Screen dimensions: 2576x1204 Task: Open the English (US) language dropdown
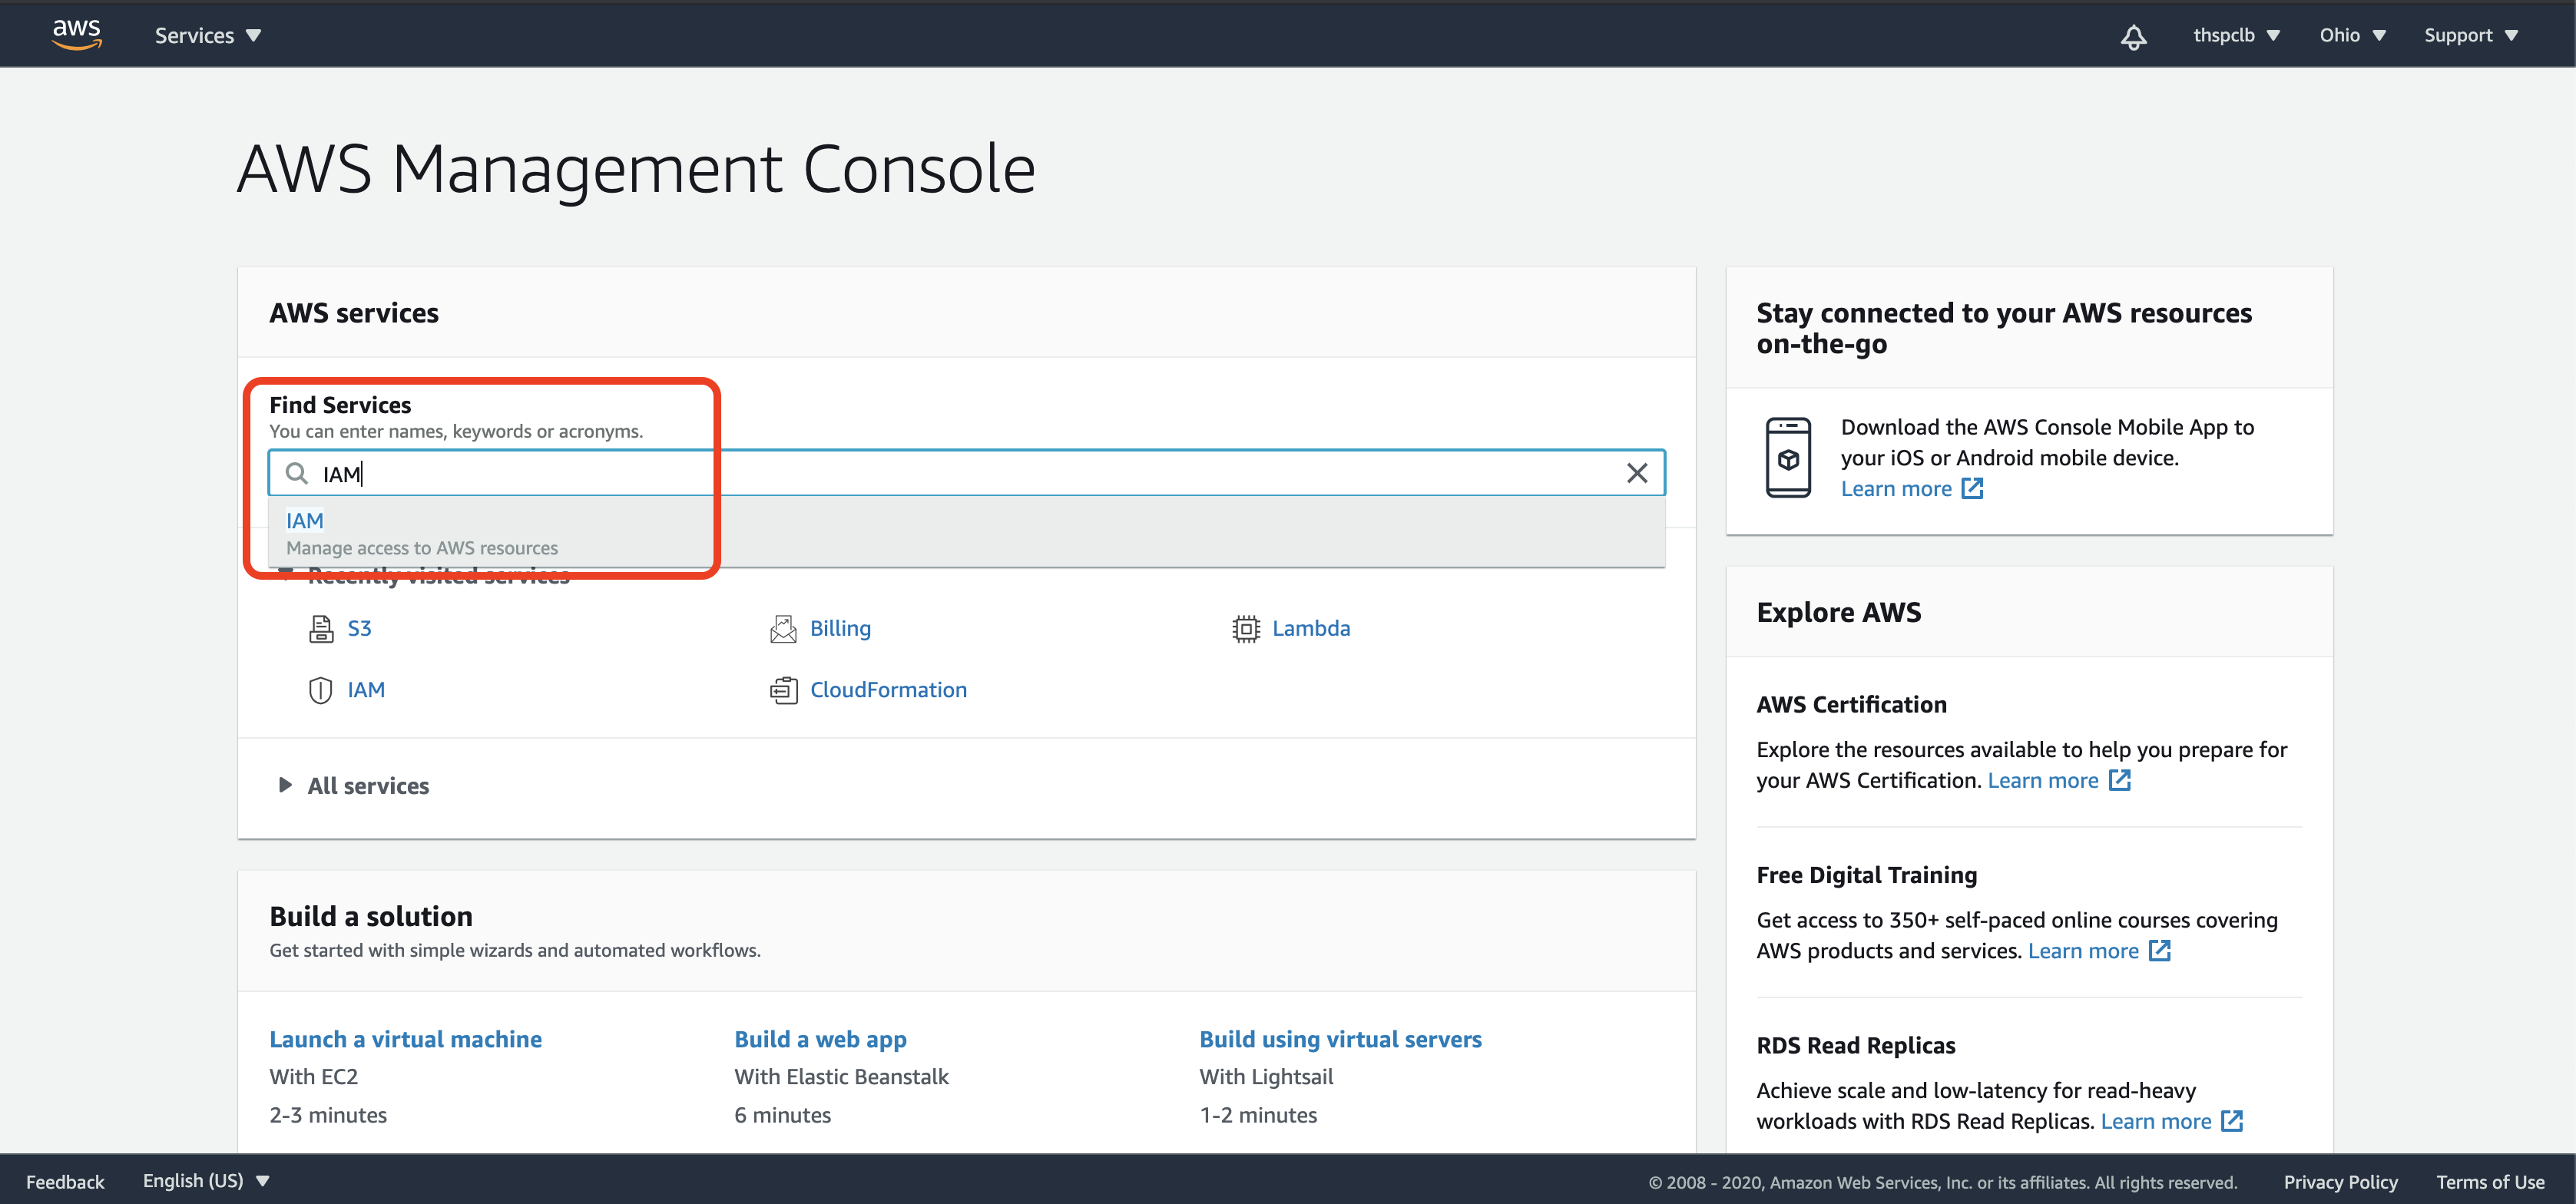[x=206, y=1181]
